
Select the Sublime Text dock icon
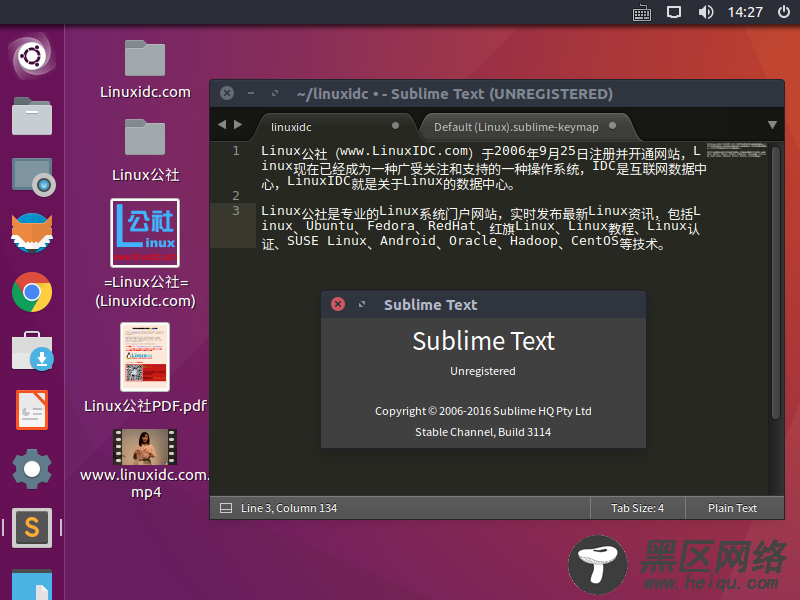(32, 528)
